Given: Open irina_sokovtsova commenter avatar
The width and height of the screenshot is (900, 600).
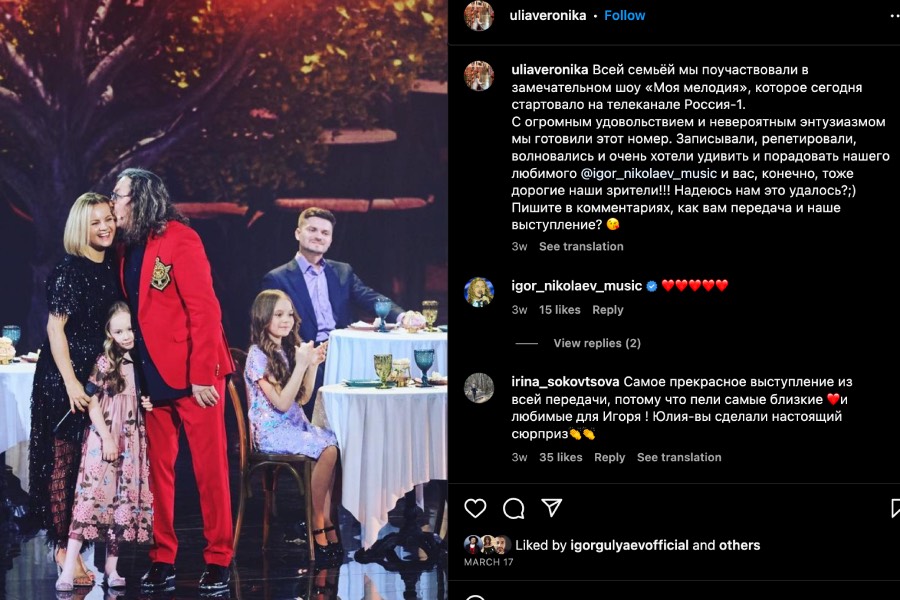Looking at the screenshot, I should click(479, 388).
